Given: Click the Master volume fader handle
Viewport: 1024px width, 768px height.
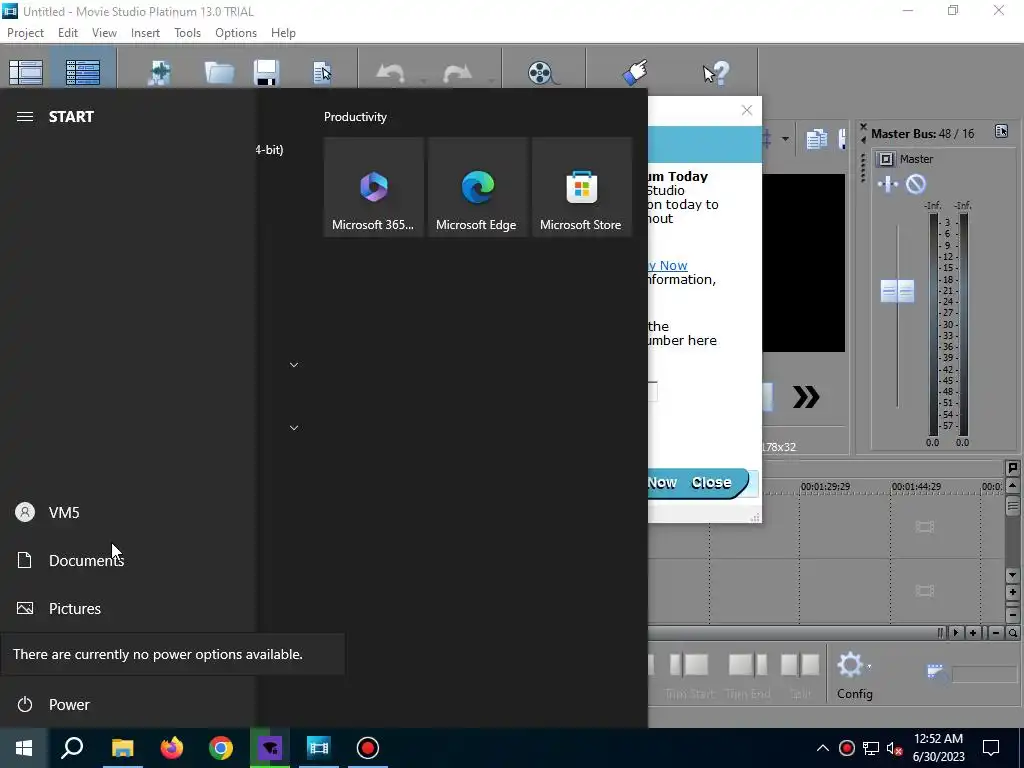Looking at the screenshot, I should [x=897, y=291].
